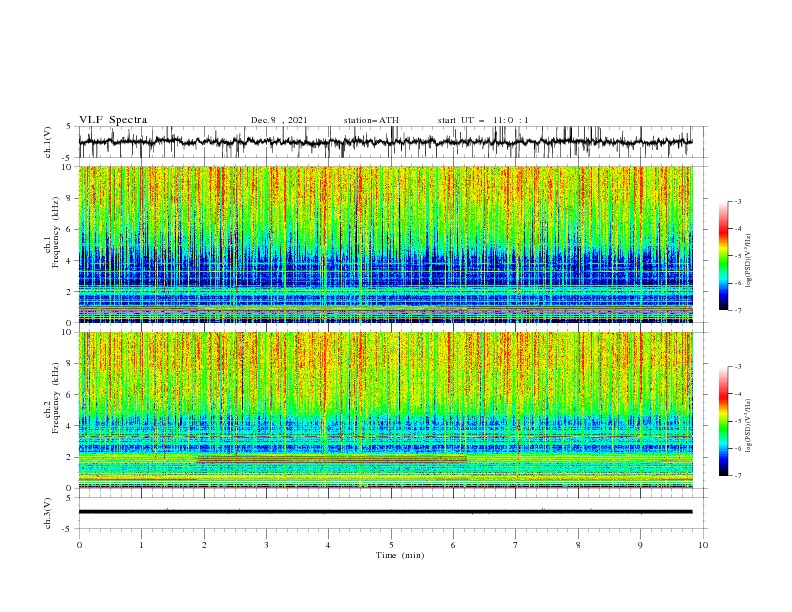The height and width of the screenshot is (612, 792).
Task: Click the "2" frequency tick of ch.2 spectrogram
Action: 70,457
